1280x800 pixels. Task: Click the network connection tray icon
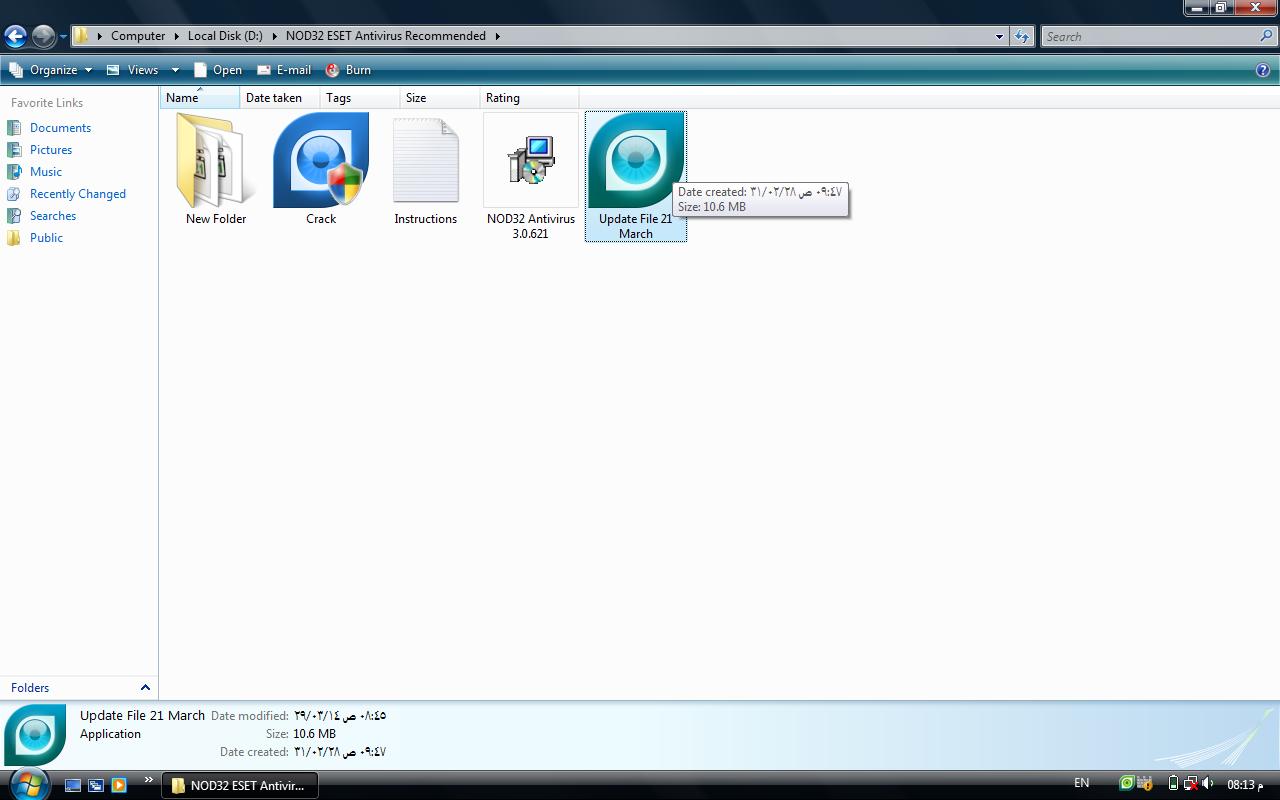1191,783
